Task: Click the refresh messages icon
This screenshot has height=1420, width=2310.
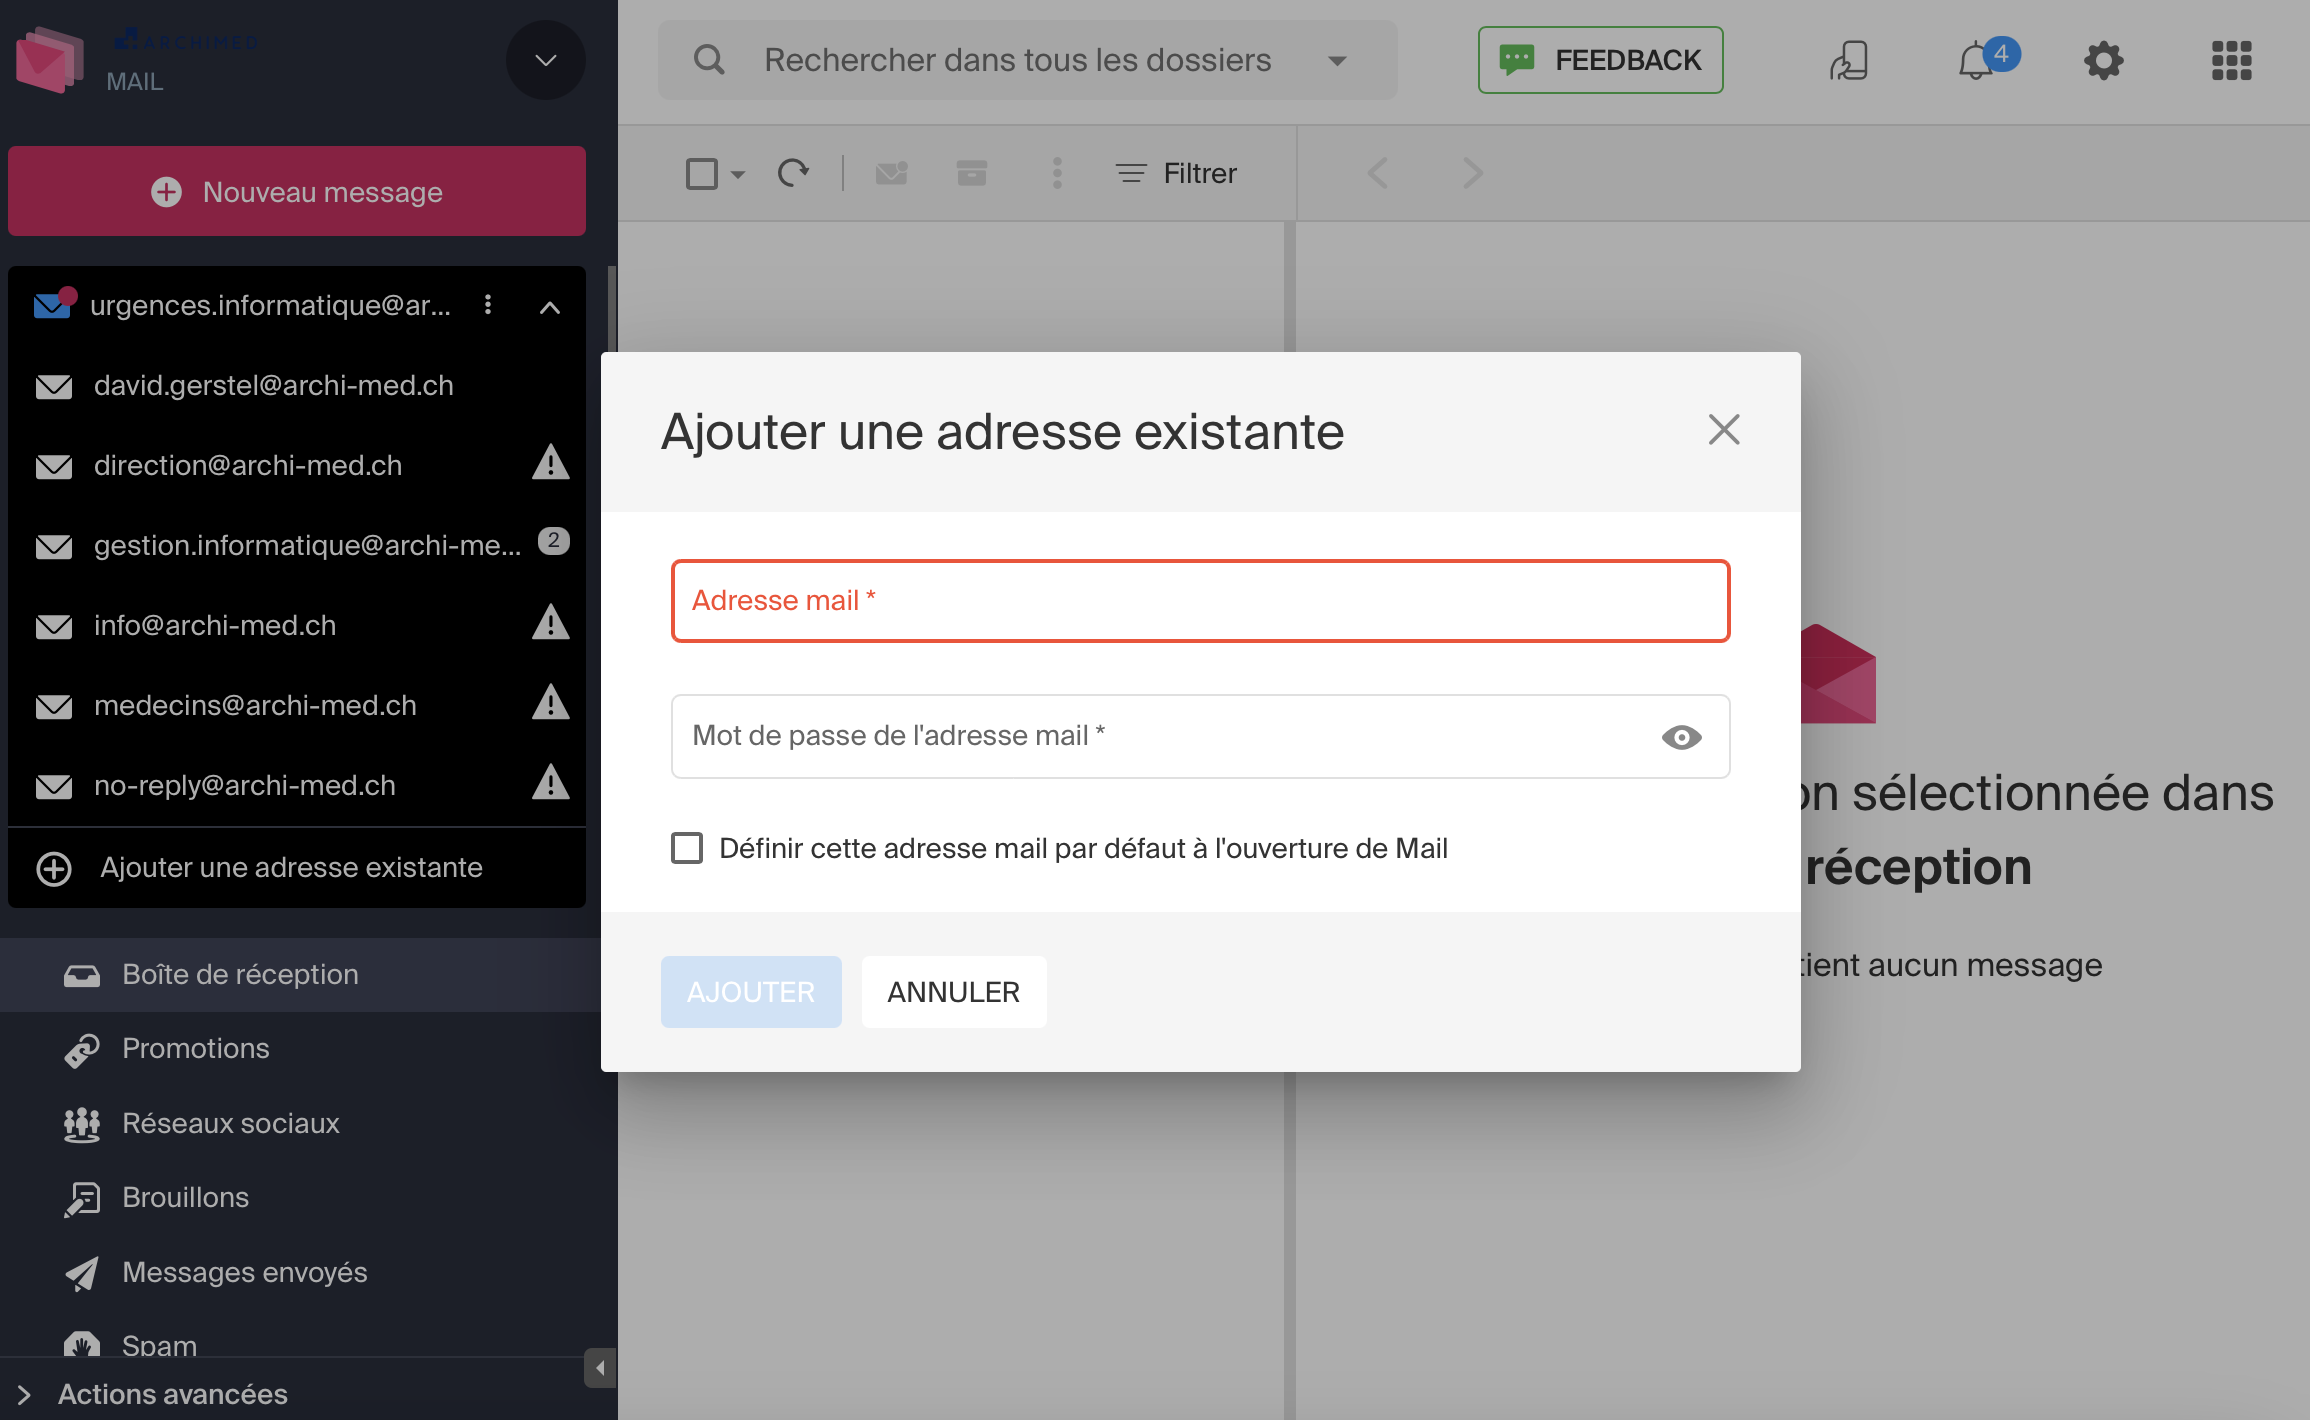Action: click(793, 173)
